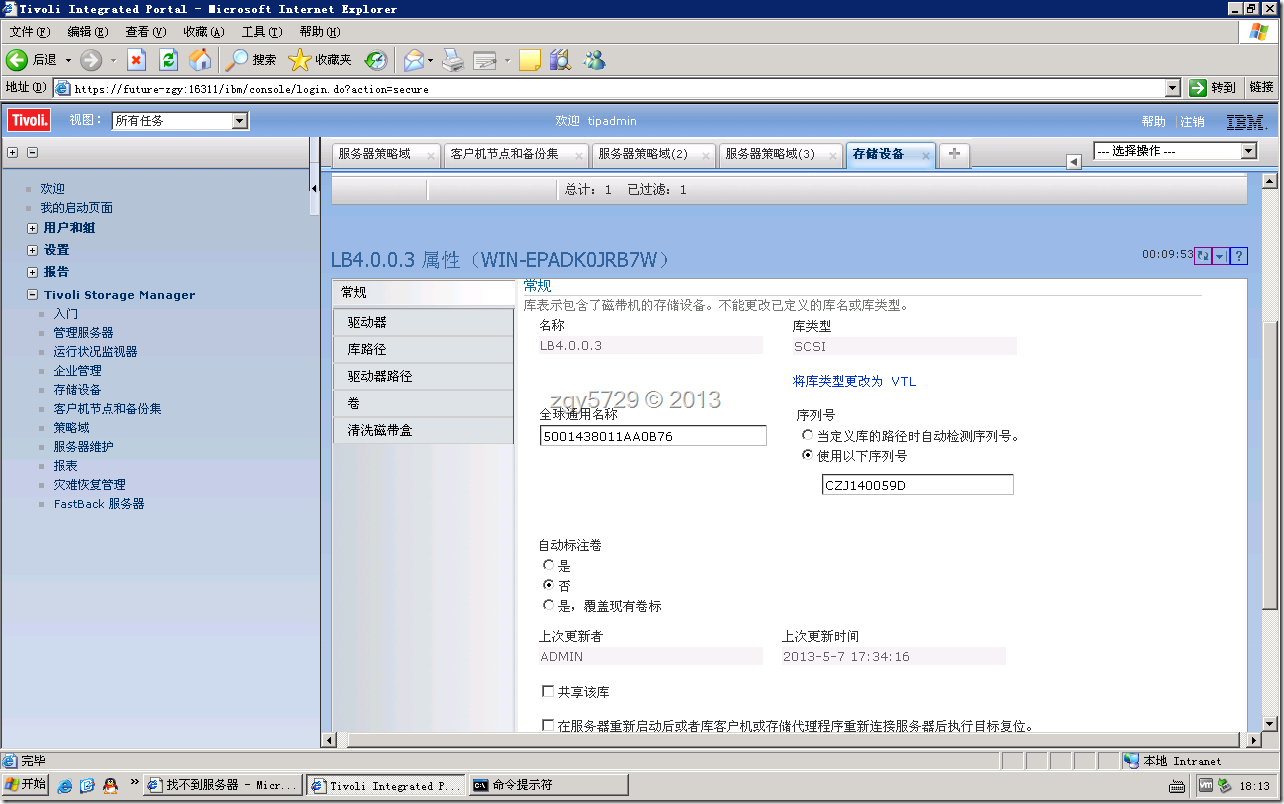Expand the 设置 tree node
The image size is (1284, 804).
(x=32, y=250)
